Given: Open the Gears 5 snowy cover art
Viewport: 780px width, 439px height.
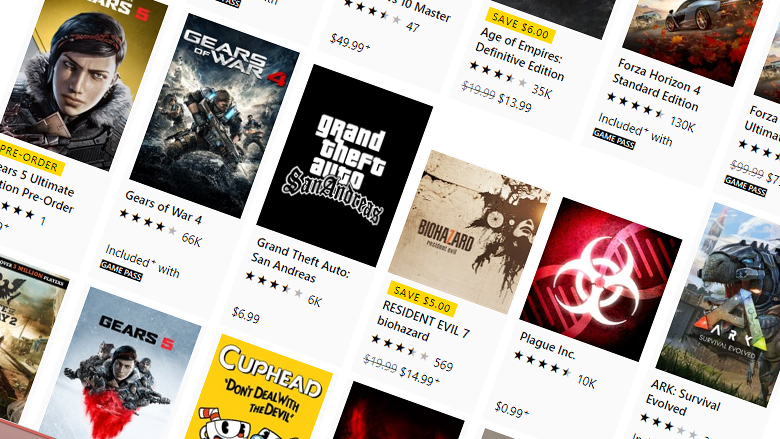Looking at the screenshot, I should 120,364.
